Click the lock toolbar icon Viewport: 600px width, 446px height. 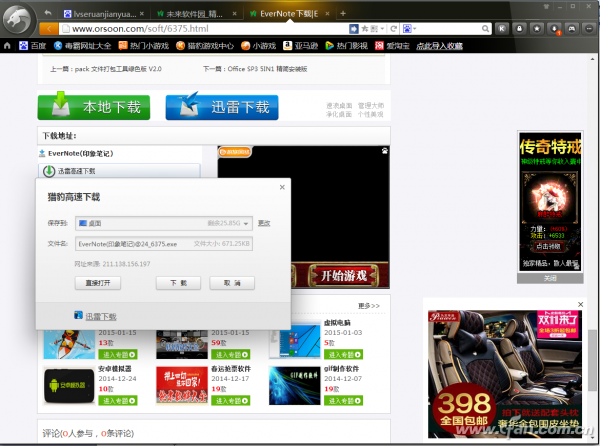(x=519, y=29)
